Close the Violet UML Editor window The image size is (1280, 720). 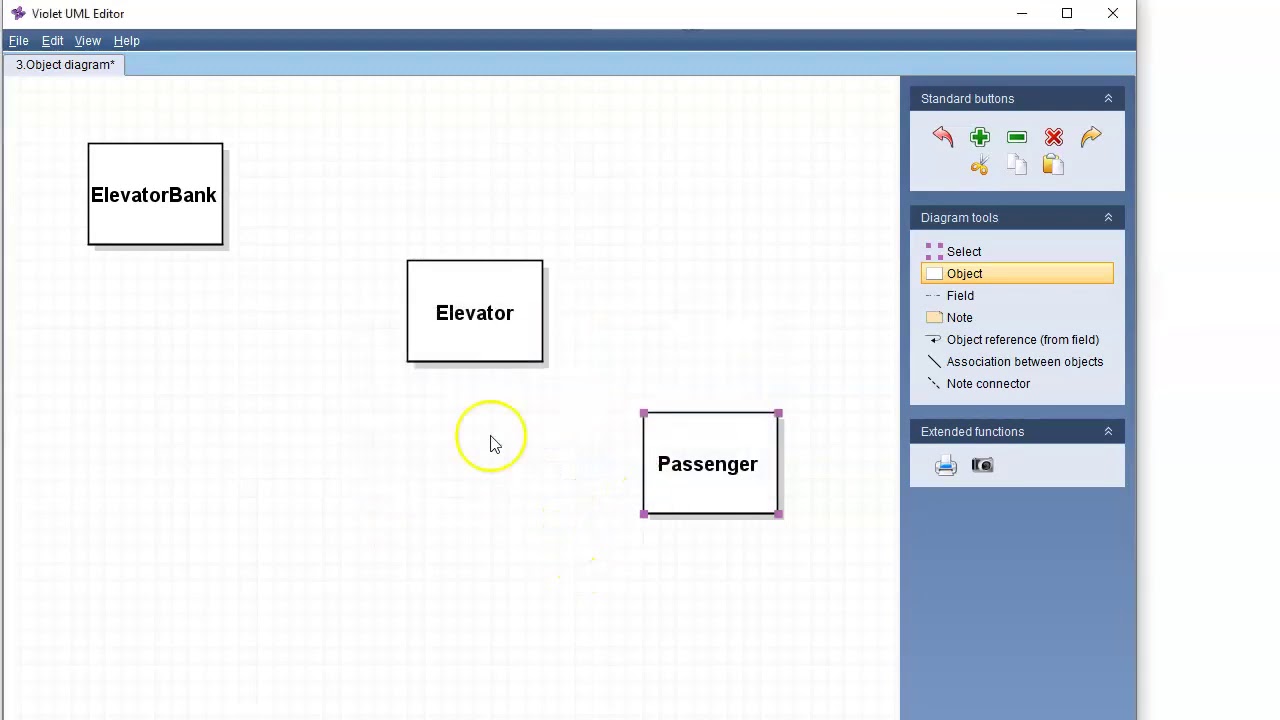[x=1113, y=13]
